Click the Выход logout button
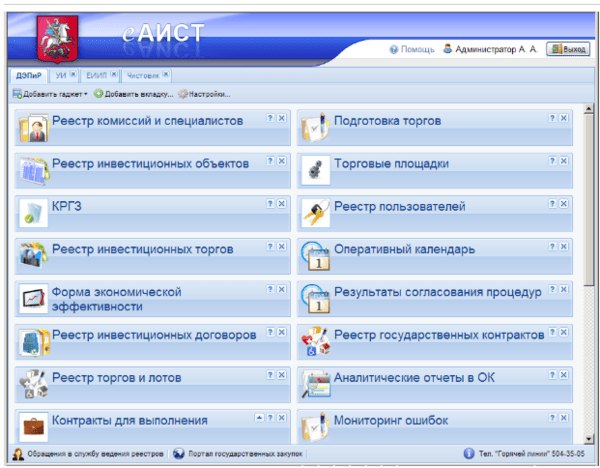Screen dimensions: 600x468 [567, 48]
